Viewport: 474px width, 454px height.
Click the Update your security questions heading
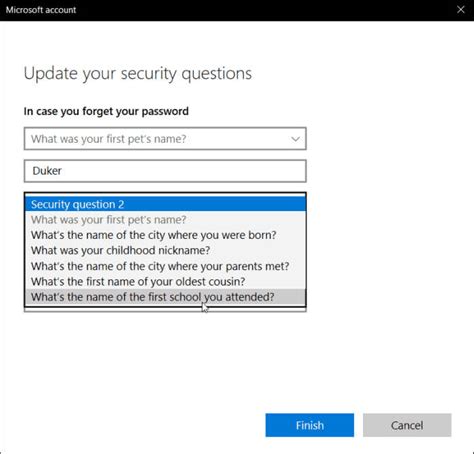(x=138, y=74)
